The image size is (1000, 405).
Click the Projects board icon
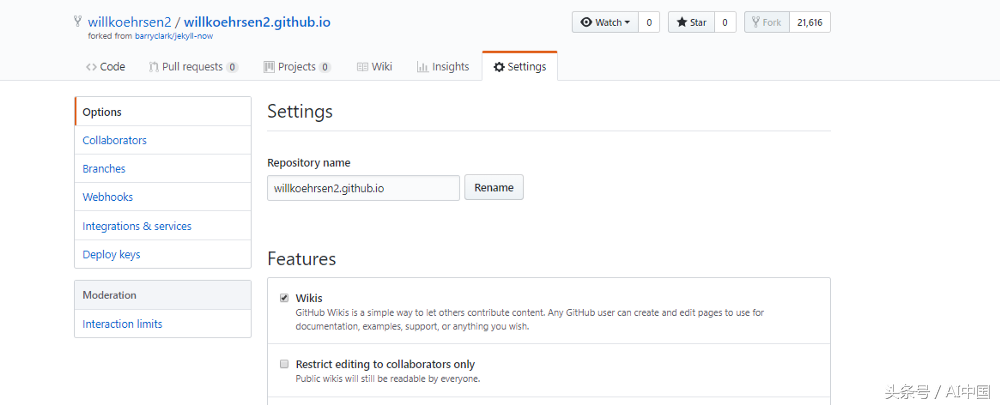(x=269, y=67)
